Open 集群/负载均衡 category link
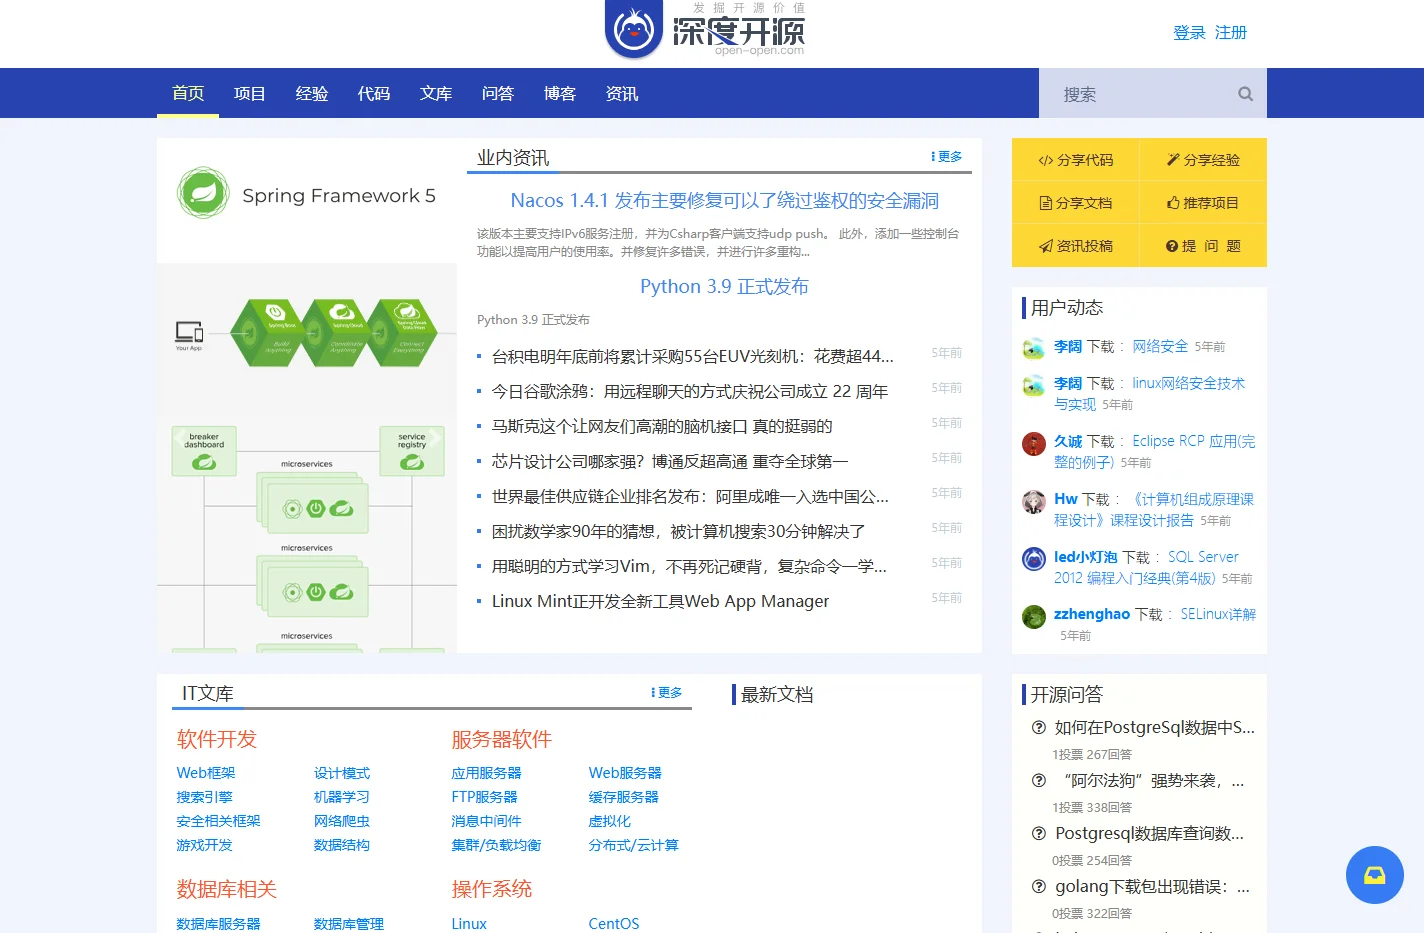The image size is (1424, 933). pos(496,845)
